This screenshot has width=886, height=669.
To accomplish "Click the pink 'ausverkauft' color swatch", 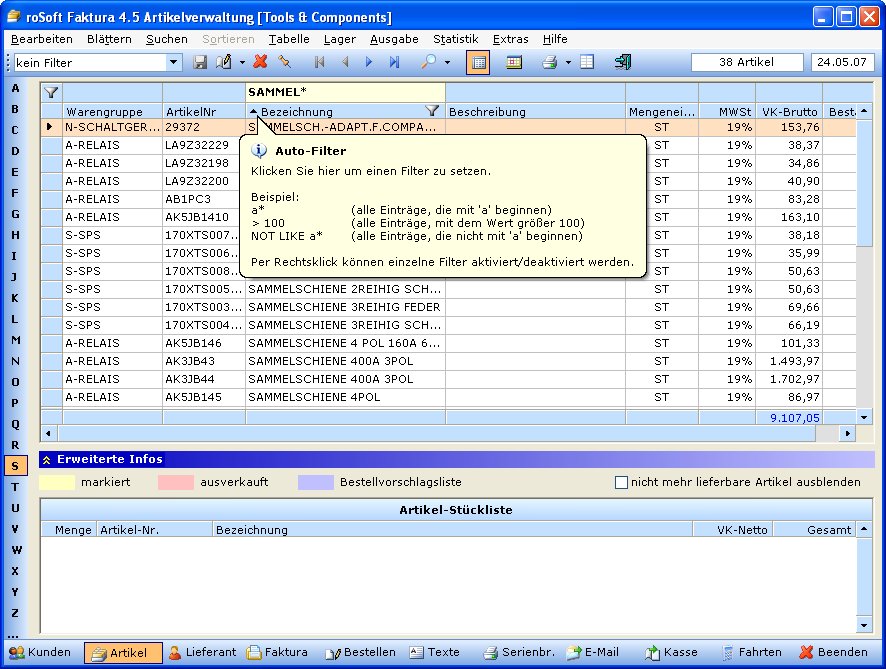I will (175, 482).
